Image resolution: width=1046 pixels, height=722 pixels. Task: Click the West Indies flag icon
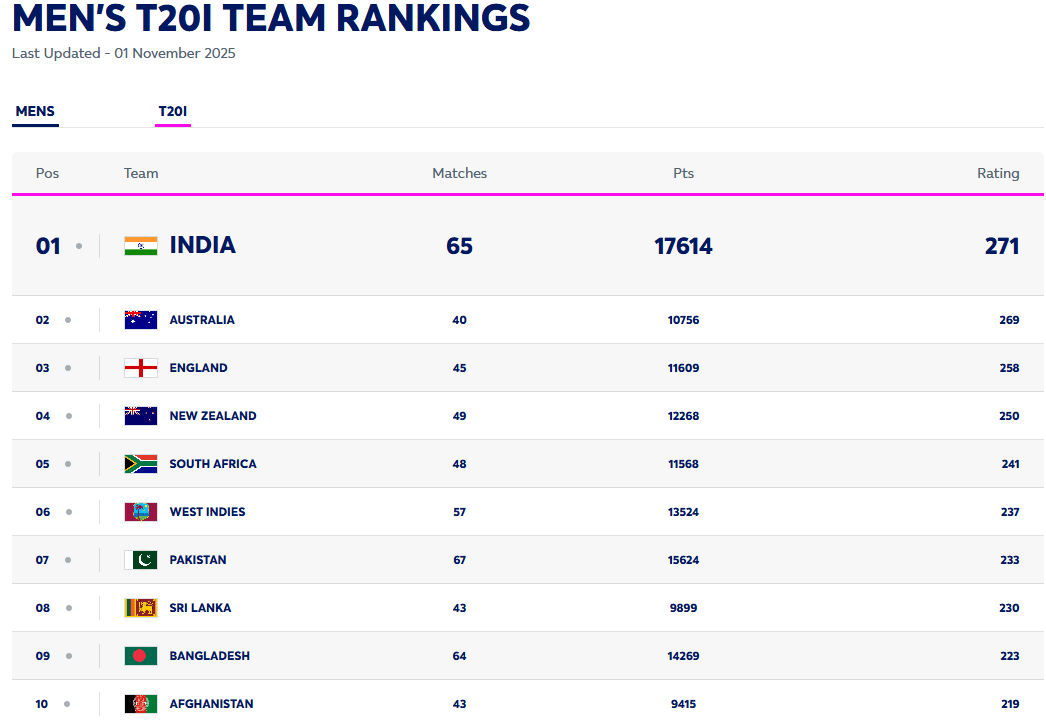(141, 512)
